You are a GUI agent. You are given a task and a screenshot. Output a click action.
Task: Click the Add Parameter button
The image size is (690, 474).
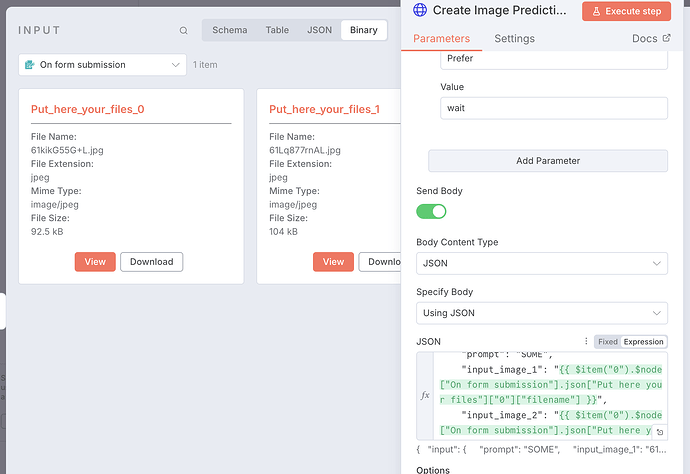(x=548, y=161)
